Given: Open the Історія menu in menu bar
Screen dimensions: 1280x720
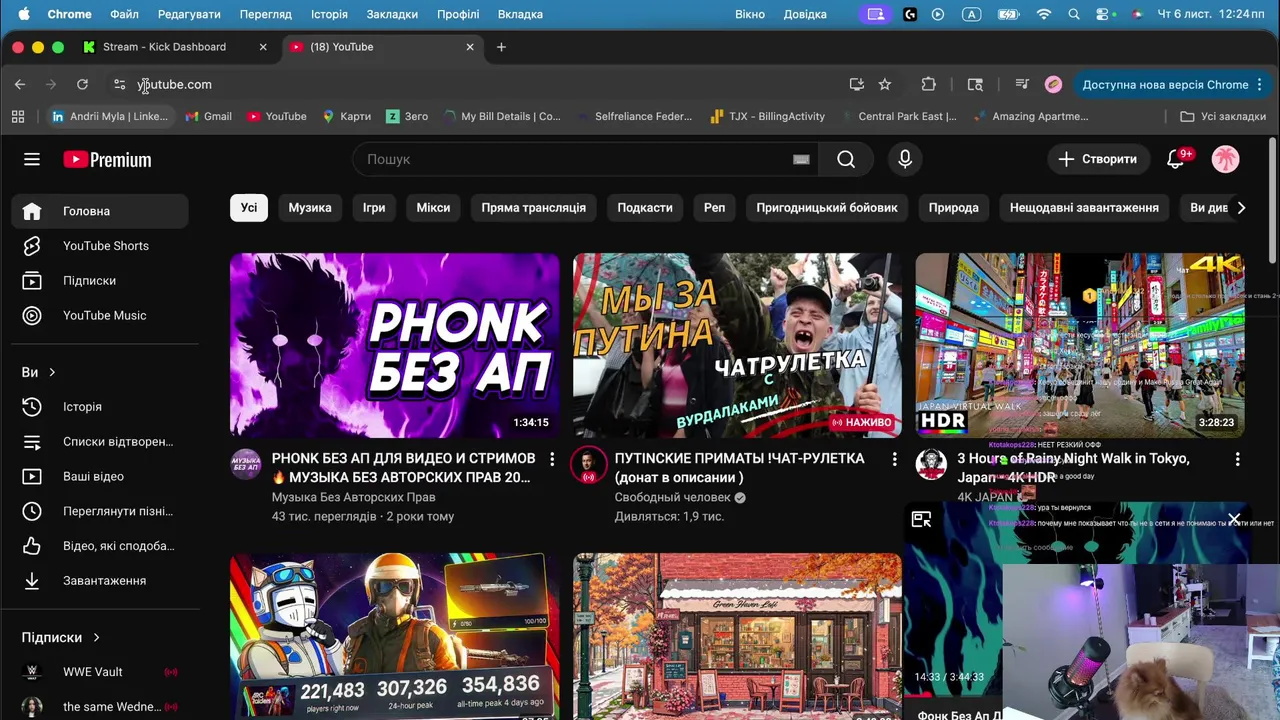Looking at the screenshot, I should coord(329,14).
